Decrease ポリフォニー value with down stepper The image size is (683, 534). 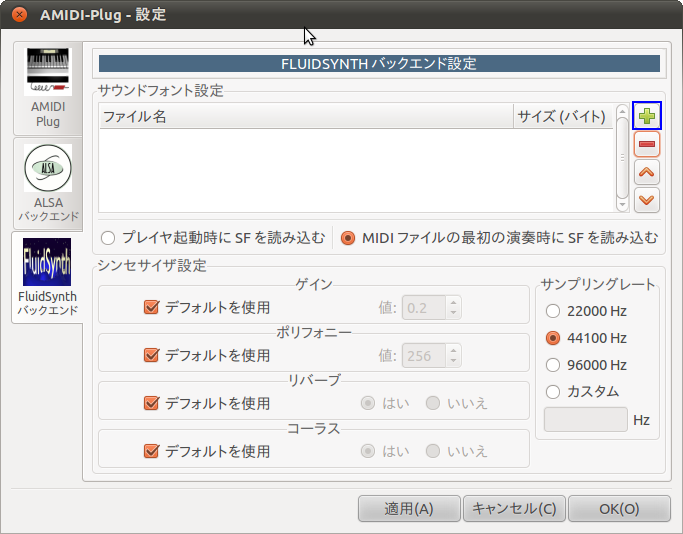[x=453, y=361]
